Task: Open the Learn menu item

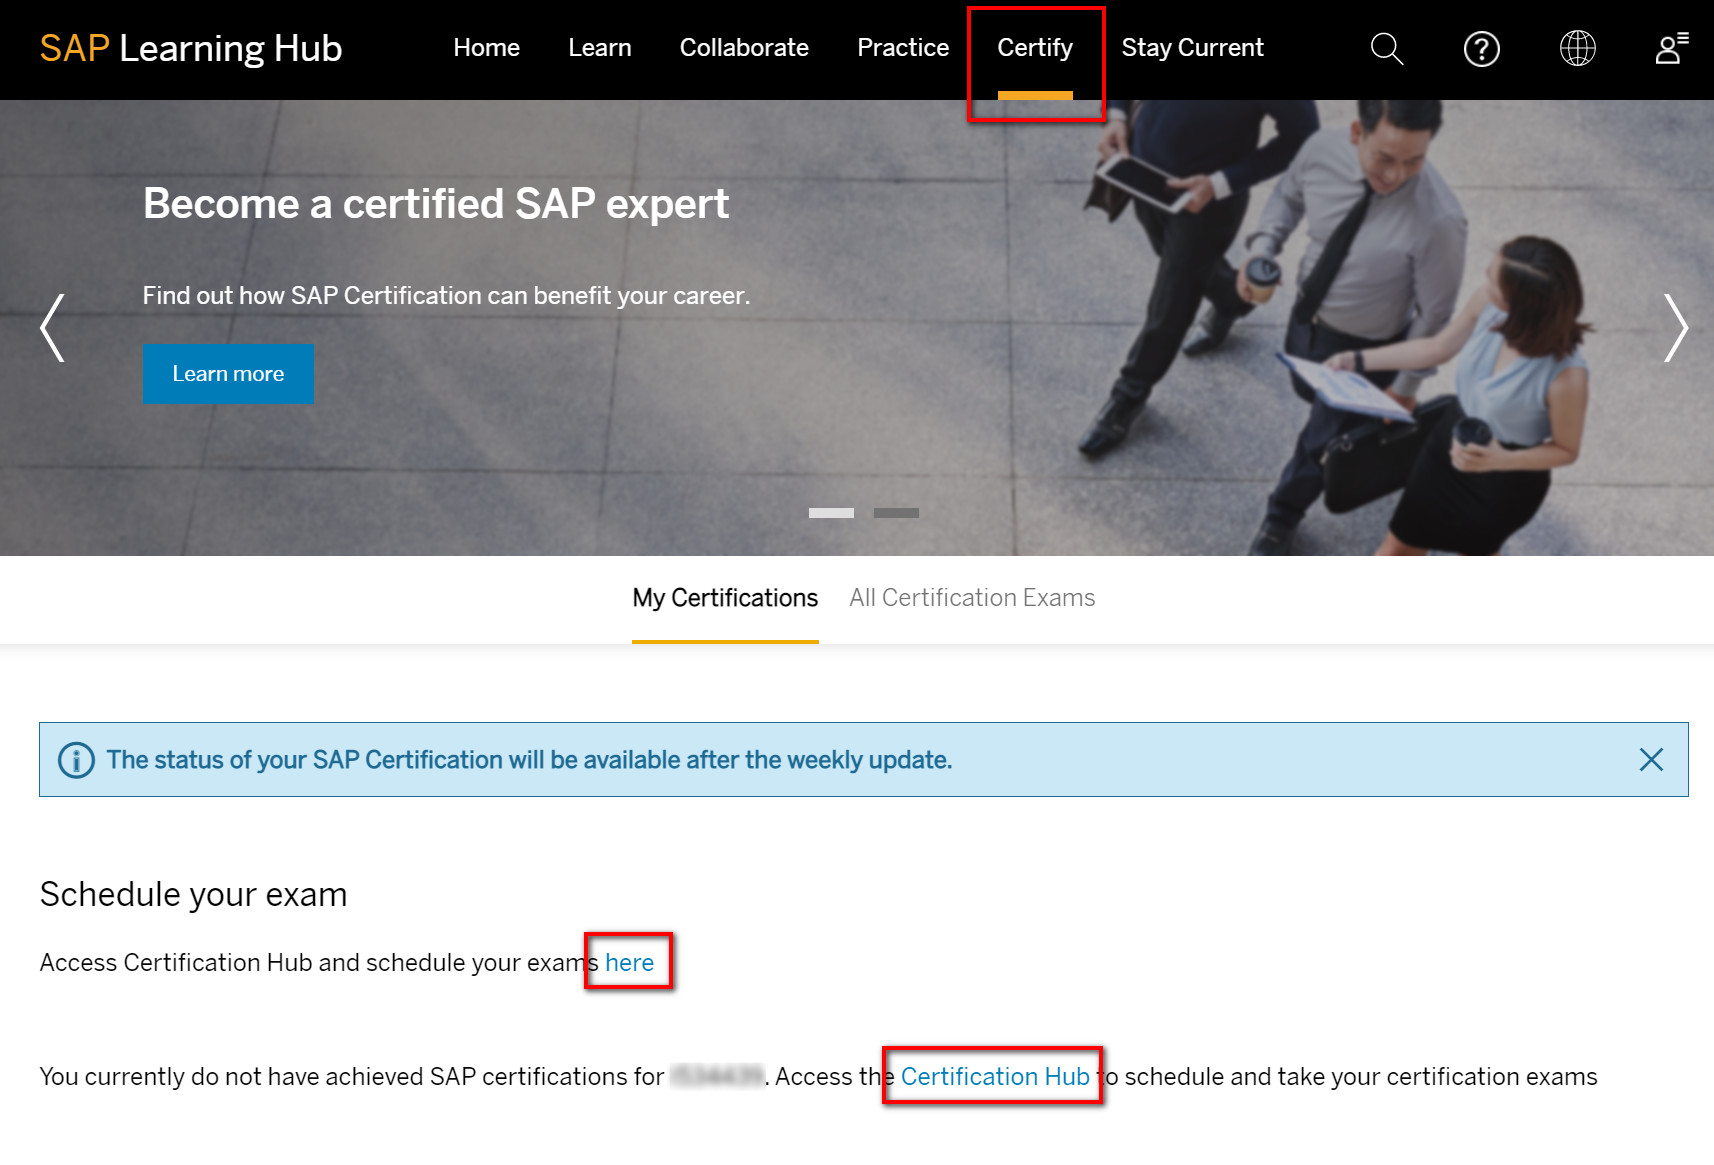Action: click(599, 48)
